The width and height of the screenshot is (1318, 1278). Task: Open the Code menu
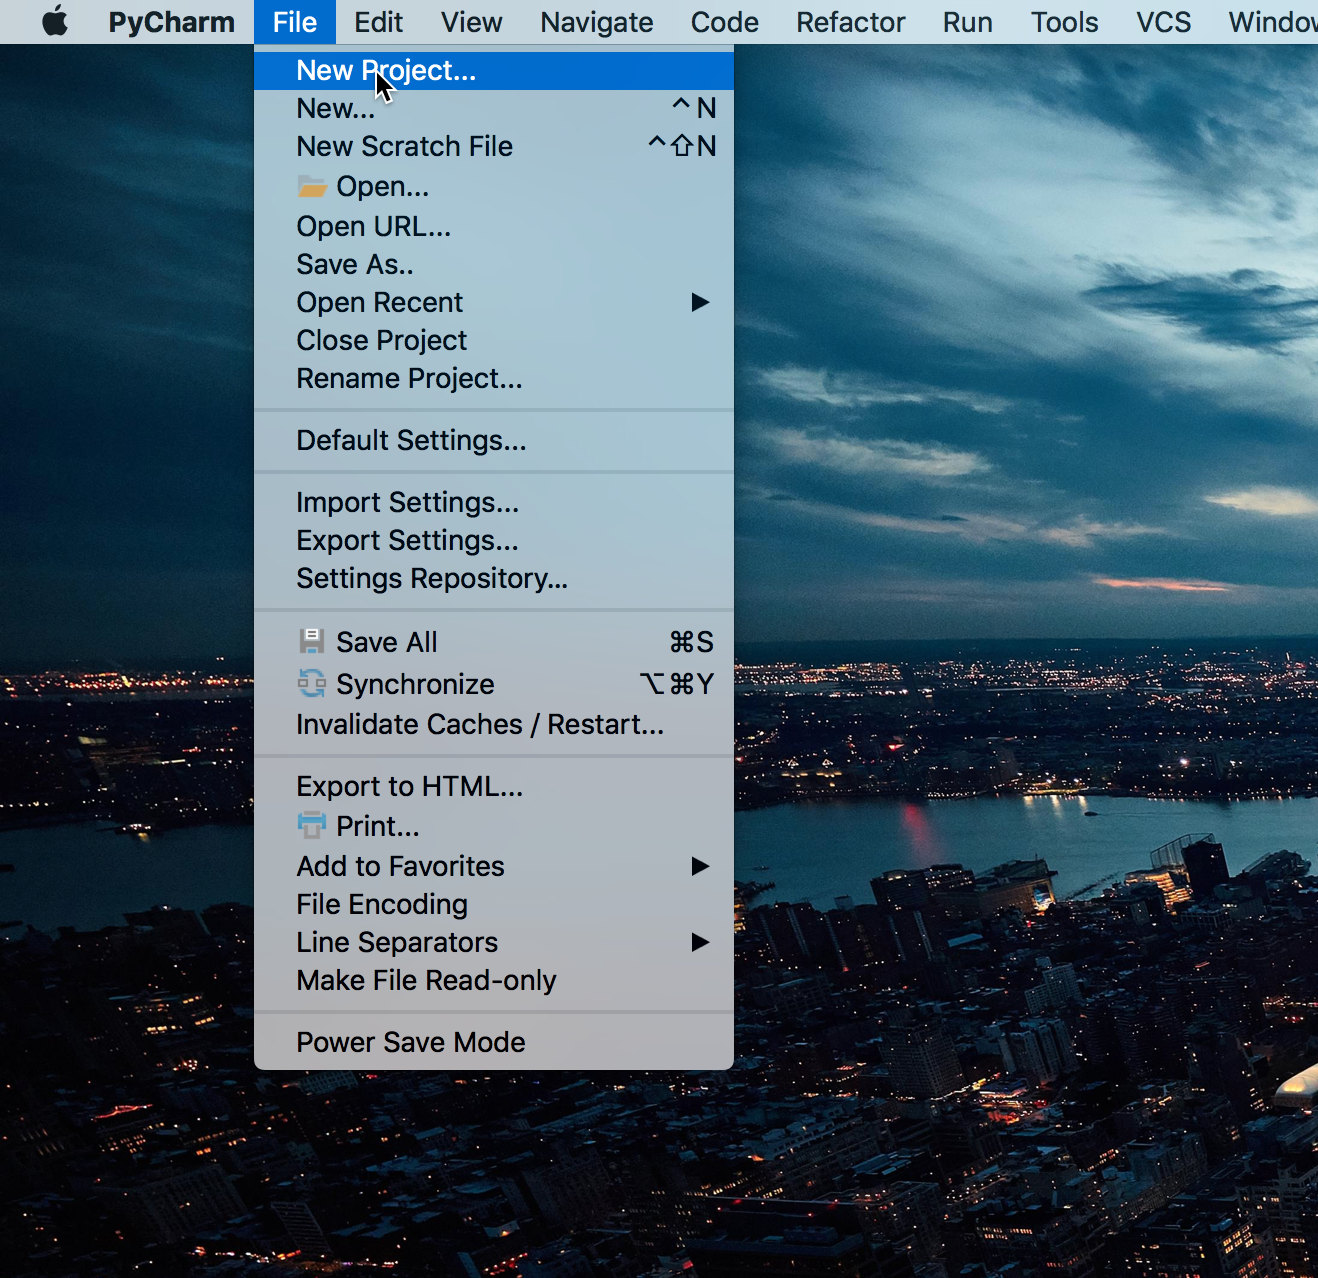[724, 22]
